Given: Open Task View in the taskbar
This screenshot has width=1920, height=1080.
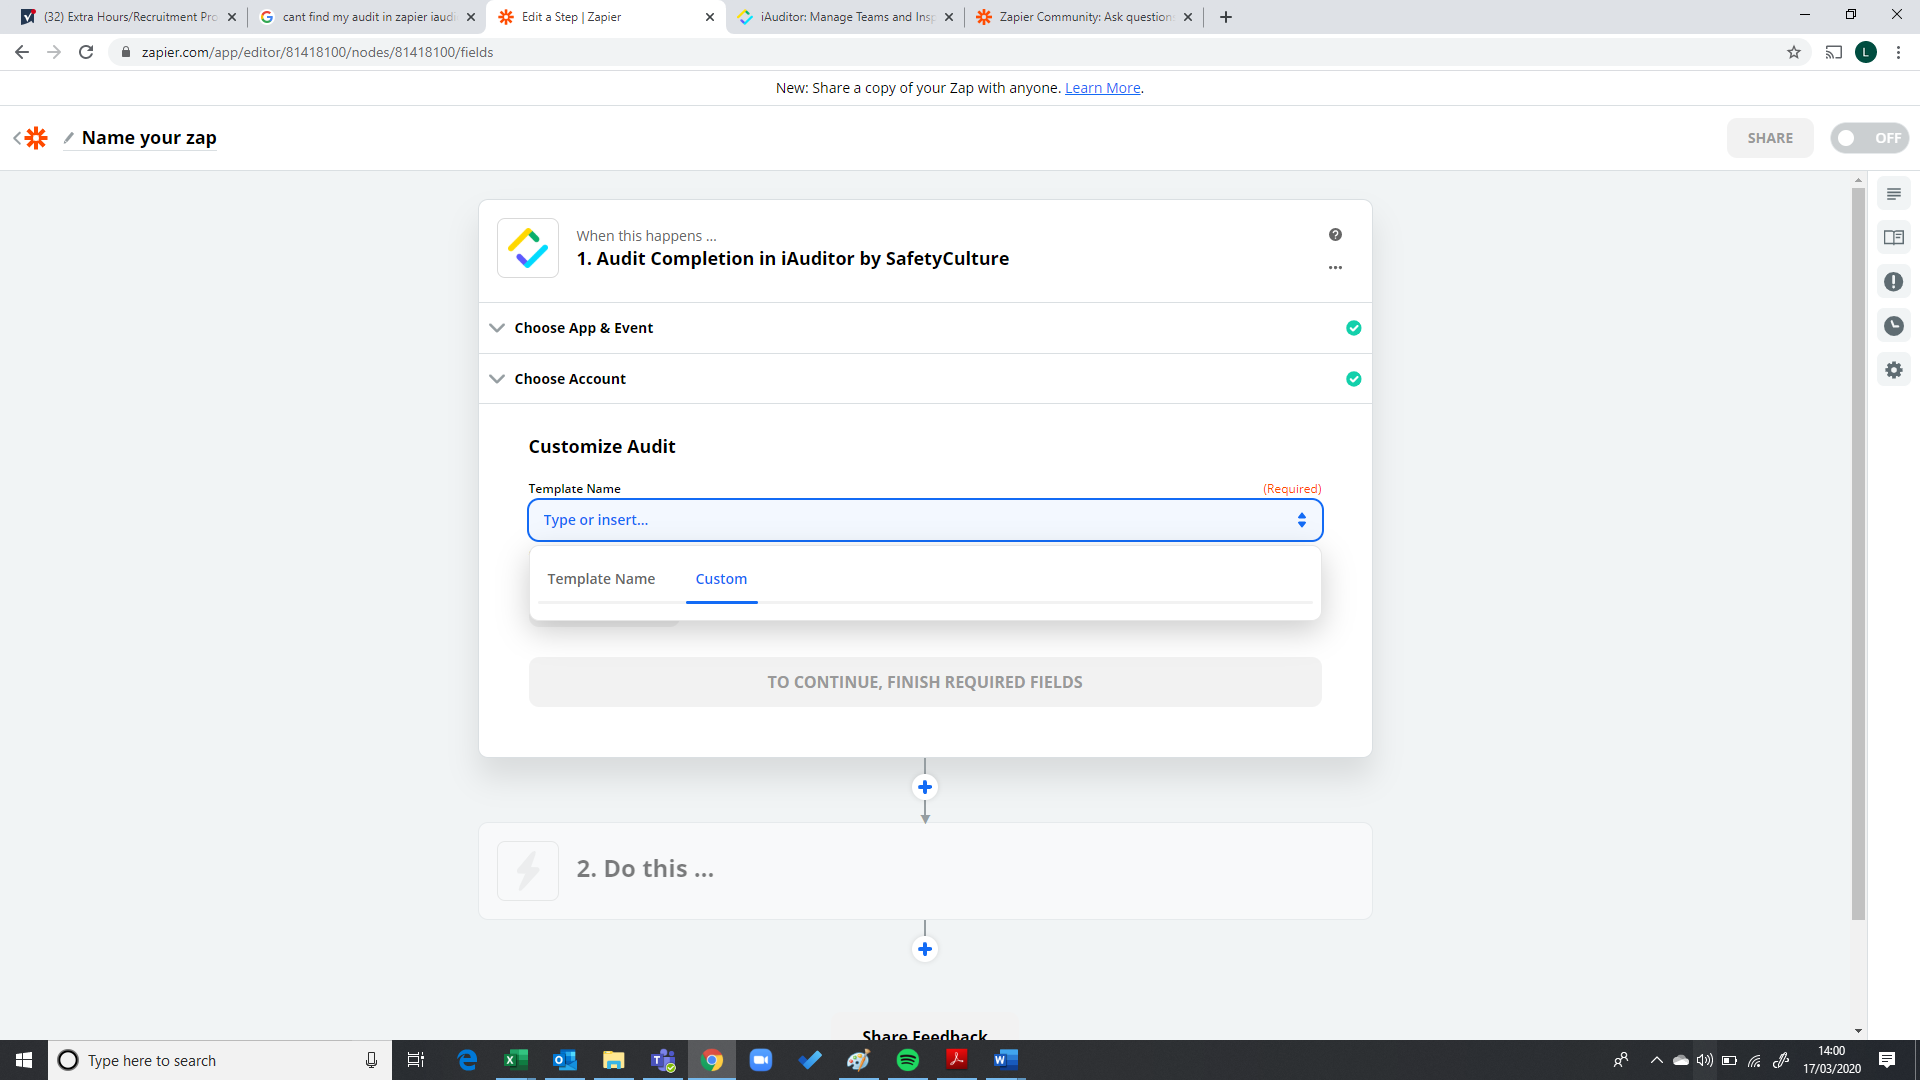Looking at the screenshot, I should point(416,1060).
